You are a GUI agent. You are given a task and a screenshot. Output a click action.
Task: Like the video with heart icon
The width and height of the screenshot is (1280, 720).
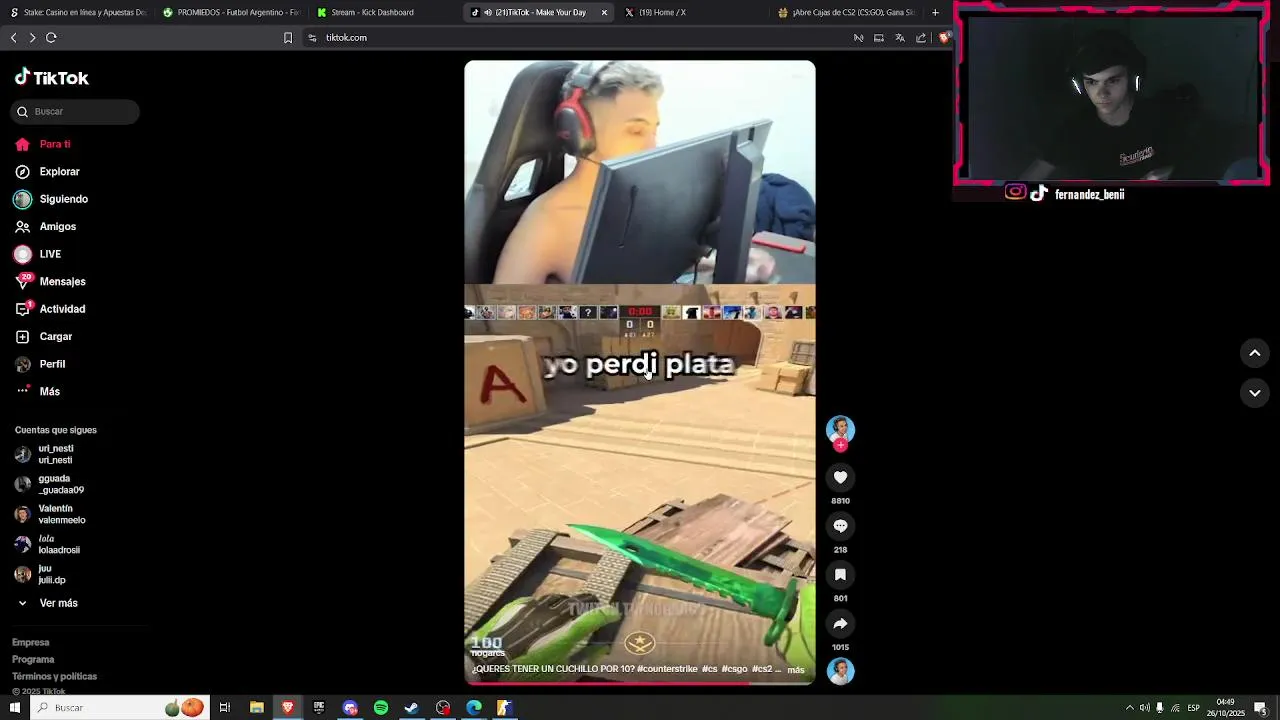tap(840, 477)
